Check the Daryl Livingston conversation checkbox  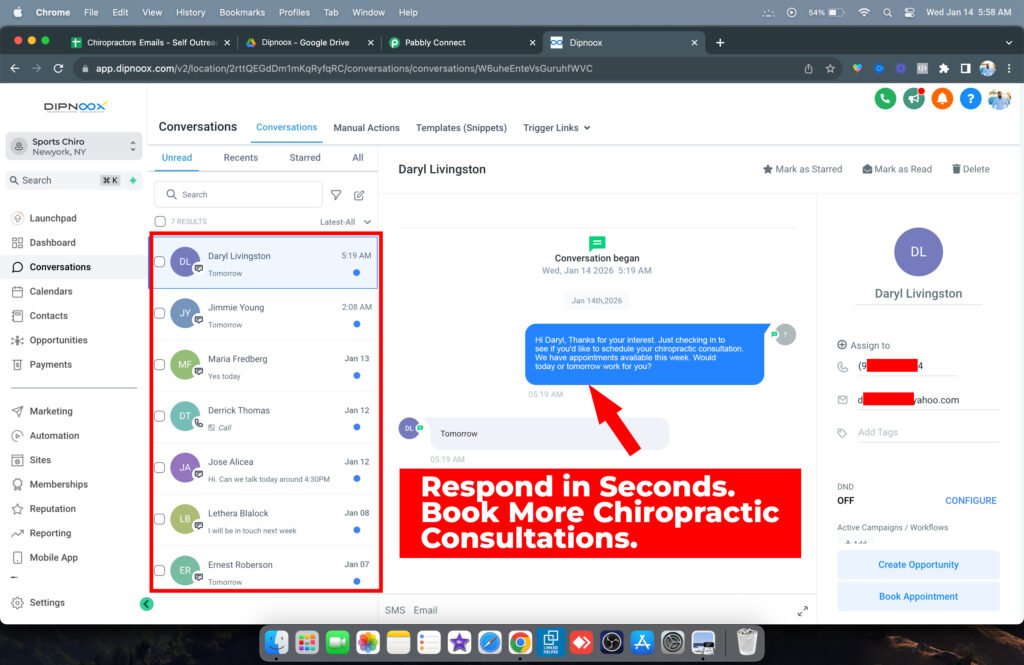point(159,262)
